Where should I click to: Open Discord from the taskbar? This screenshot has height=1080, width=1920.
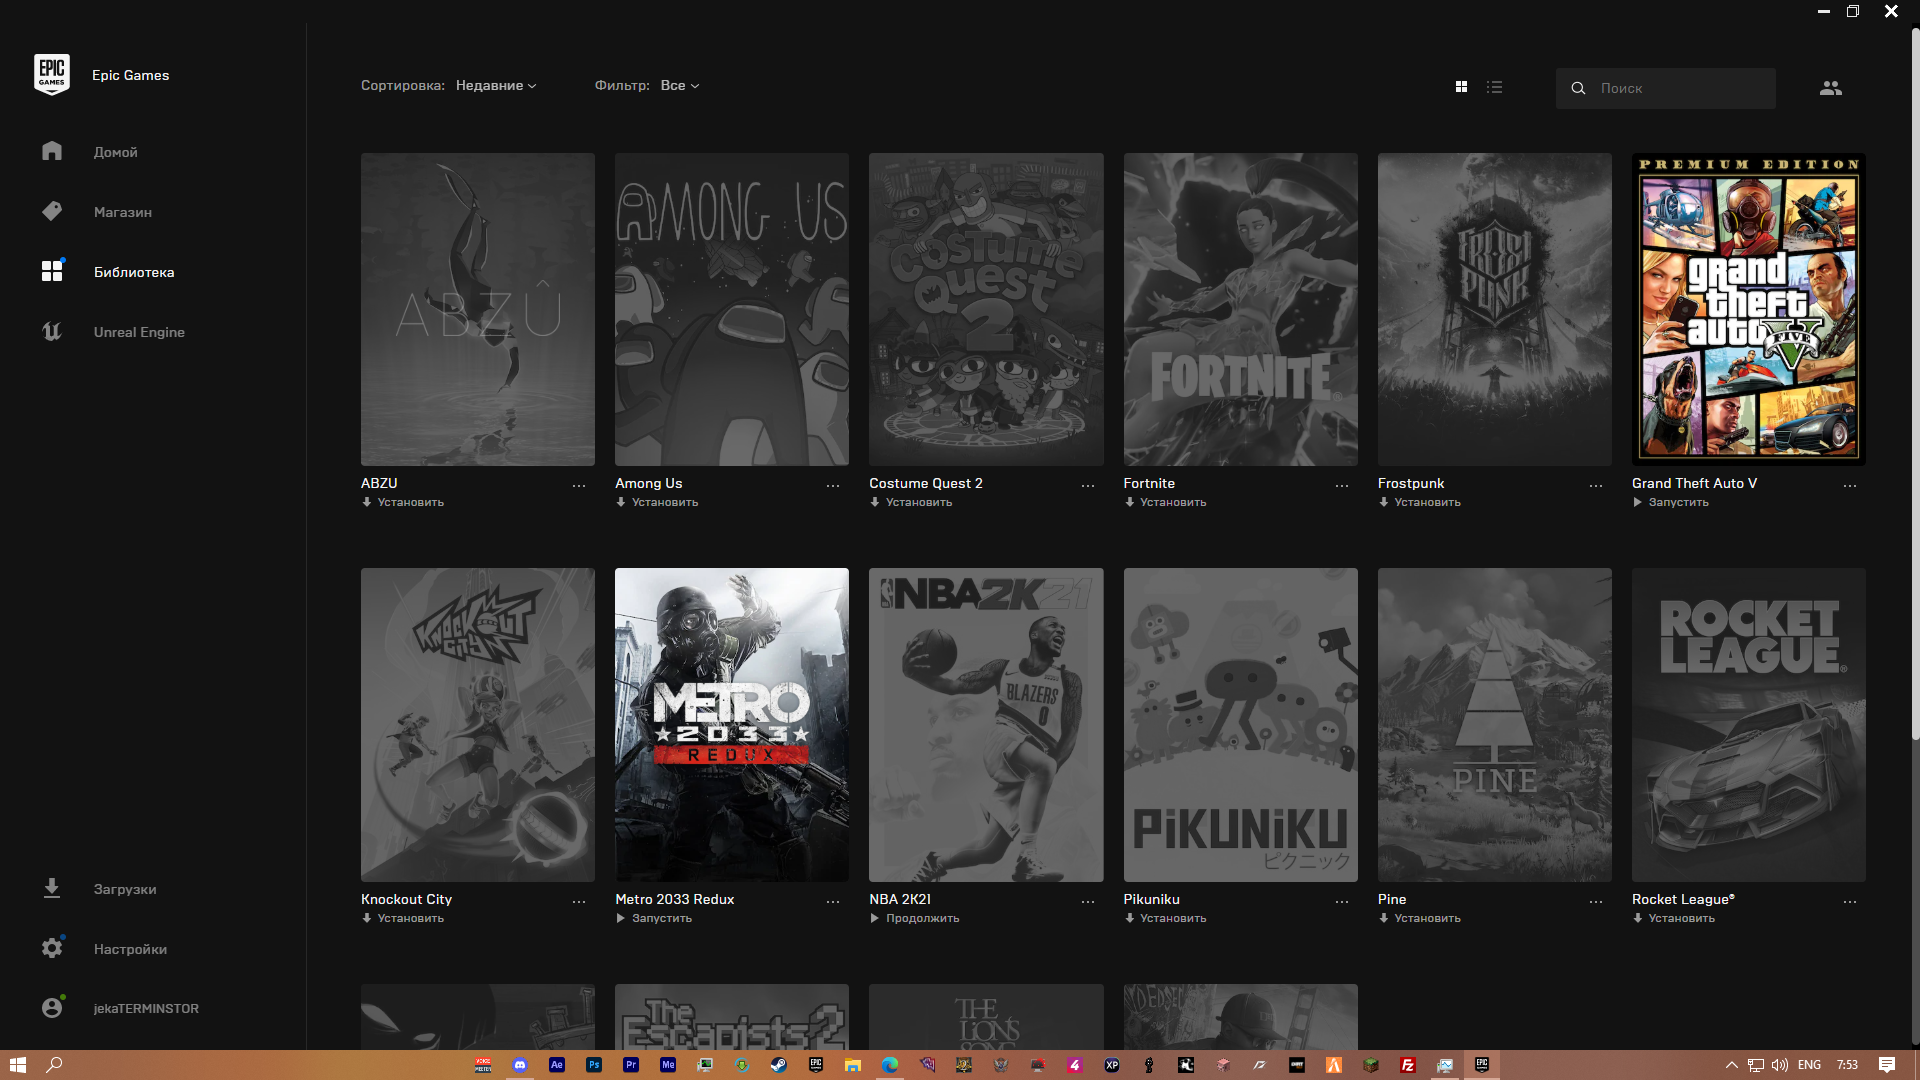pos(520,1065)
